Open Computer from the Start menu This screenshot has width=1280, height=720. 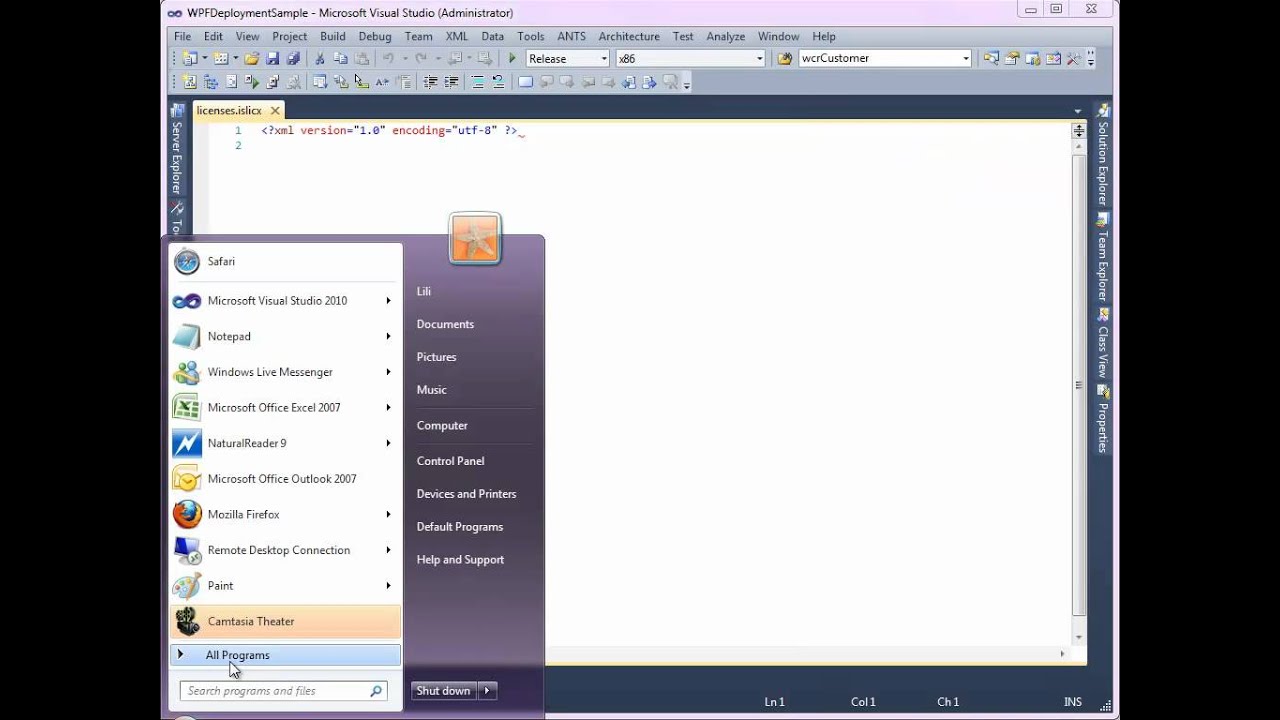pos(442,425)
